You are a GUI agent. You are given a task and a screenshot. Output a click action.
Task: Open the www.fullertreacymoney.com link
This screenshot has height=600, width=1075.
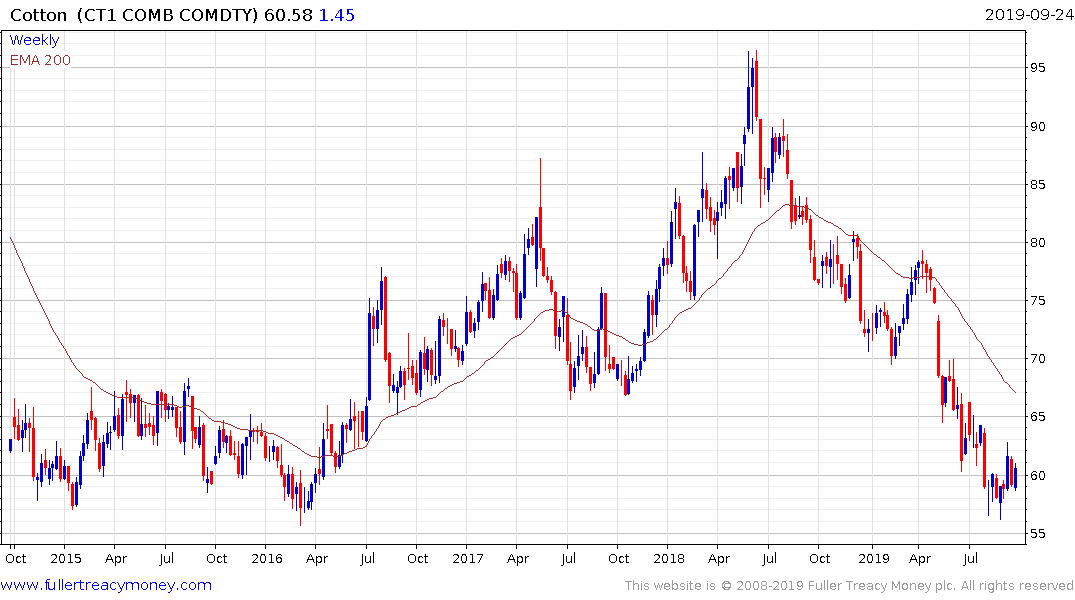point(106,585)
